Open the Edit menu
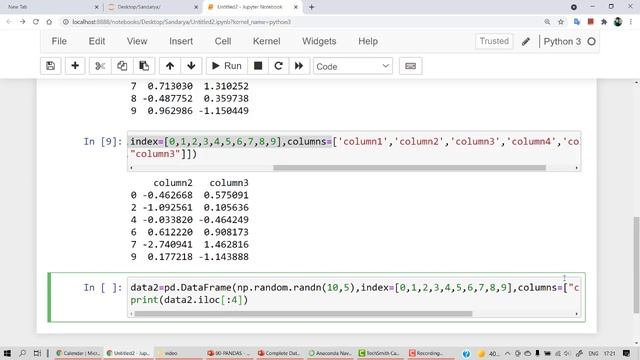 (97, 41)
